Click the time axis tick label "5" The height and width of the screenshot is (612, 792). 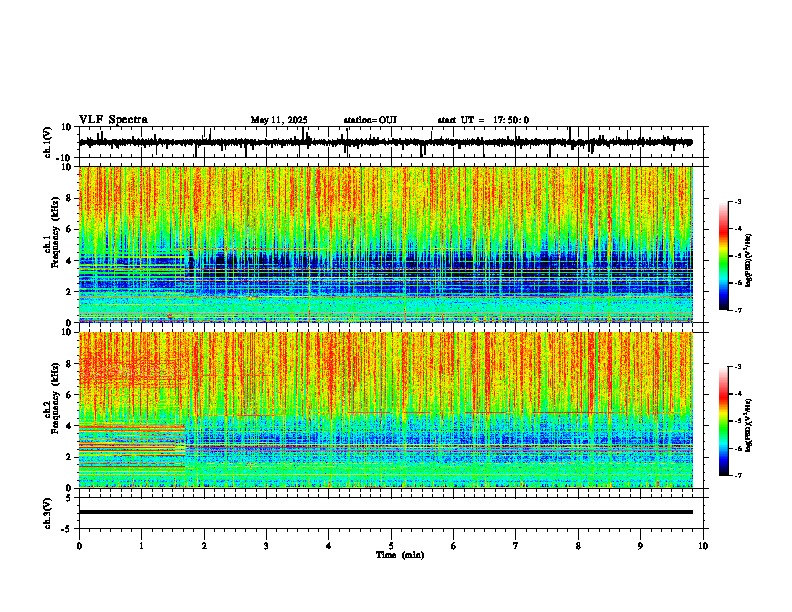[391, 546]
